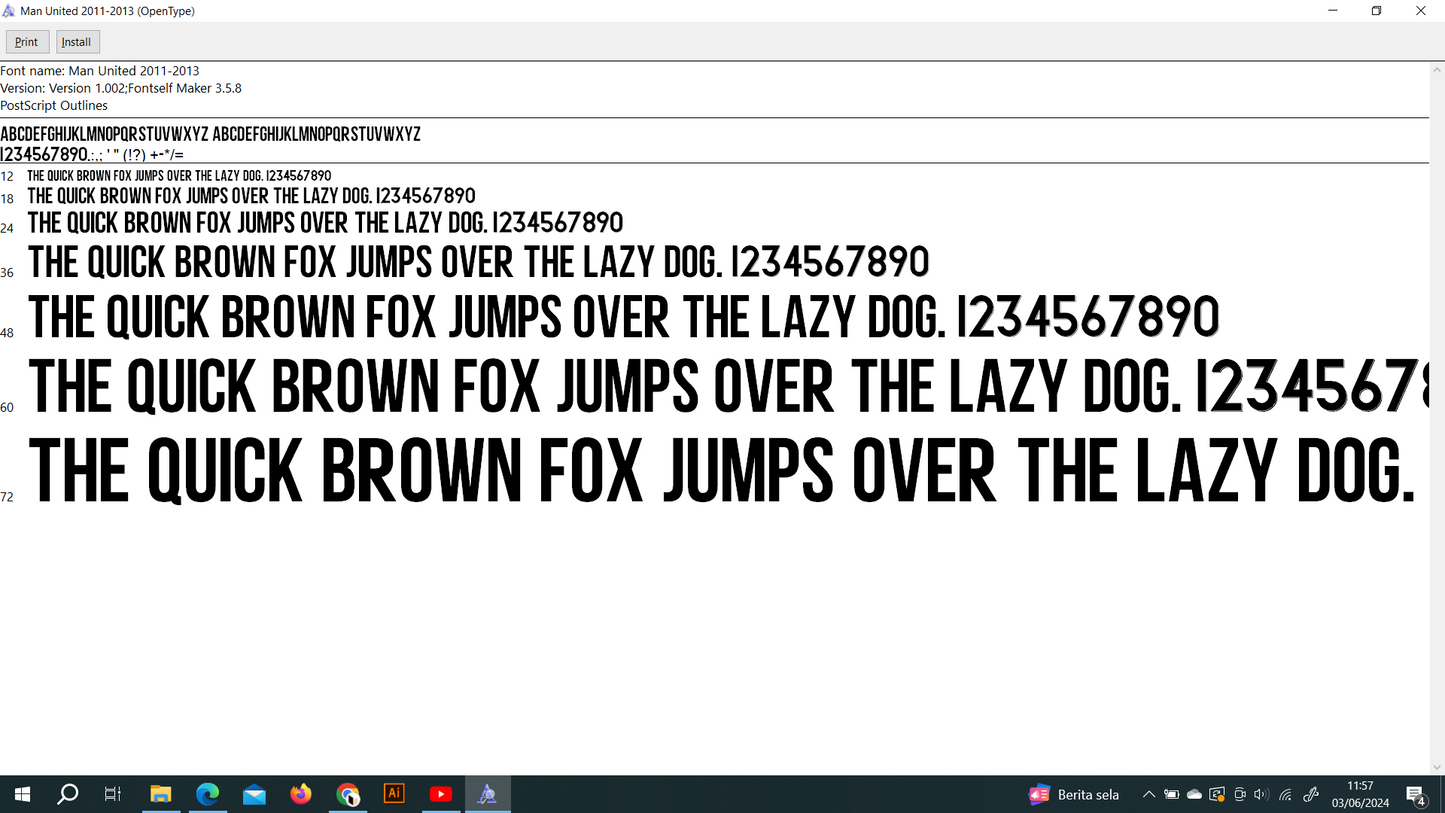Open Task View from taskbar
The height and width of the screenshot is (813, 1445).
(113, 794)
